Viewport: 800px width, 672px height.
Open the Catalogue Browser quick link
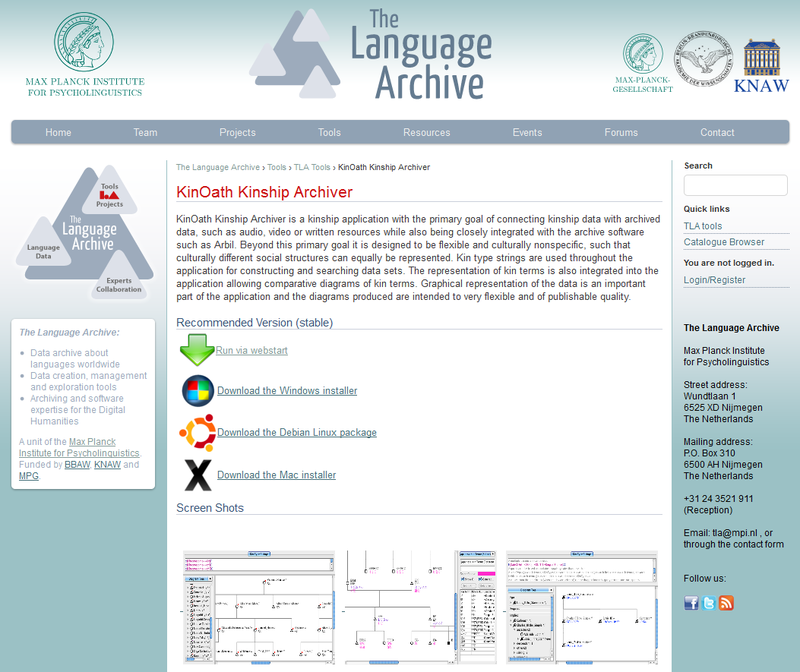(x=724, y=242)
